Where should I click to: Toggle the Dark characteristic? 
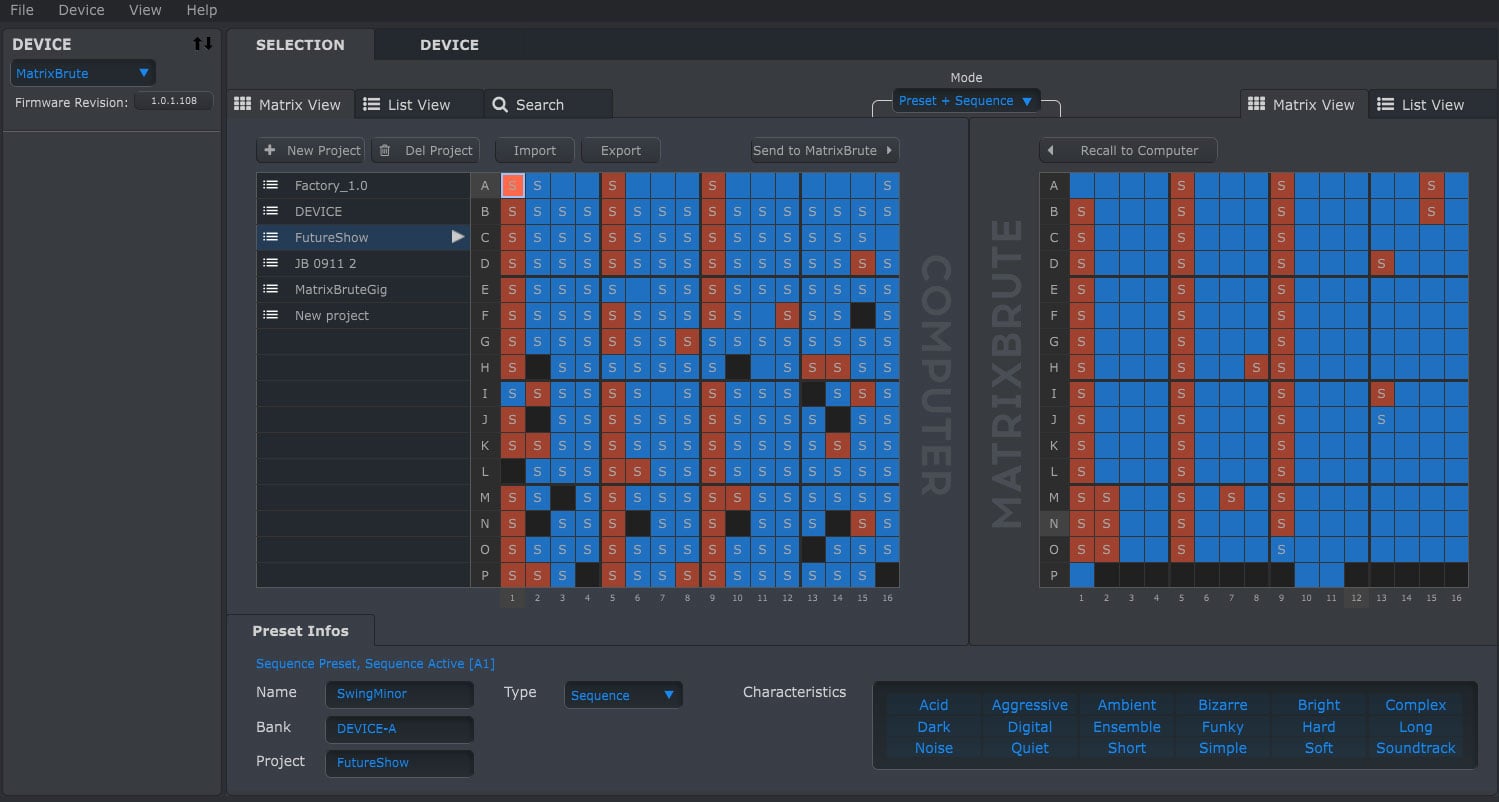point(934,727)
